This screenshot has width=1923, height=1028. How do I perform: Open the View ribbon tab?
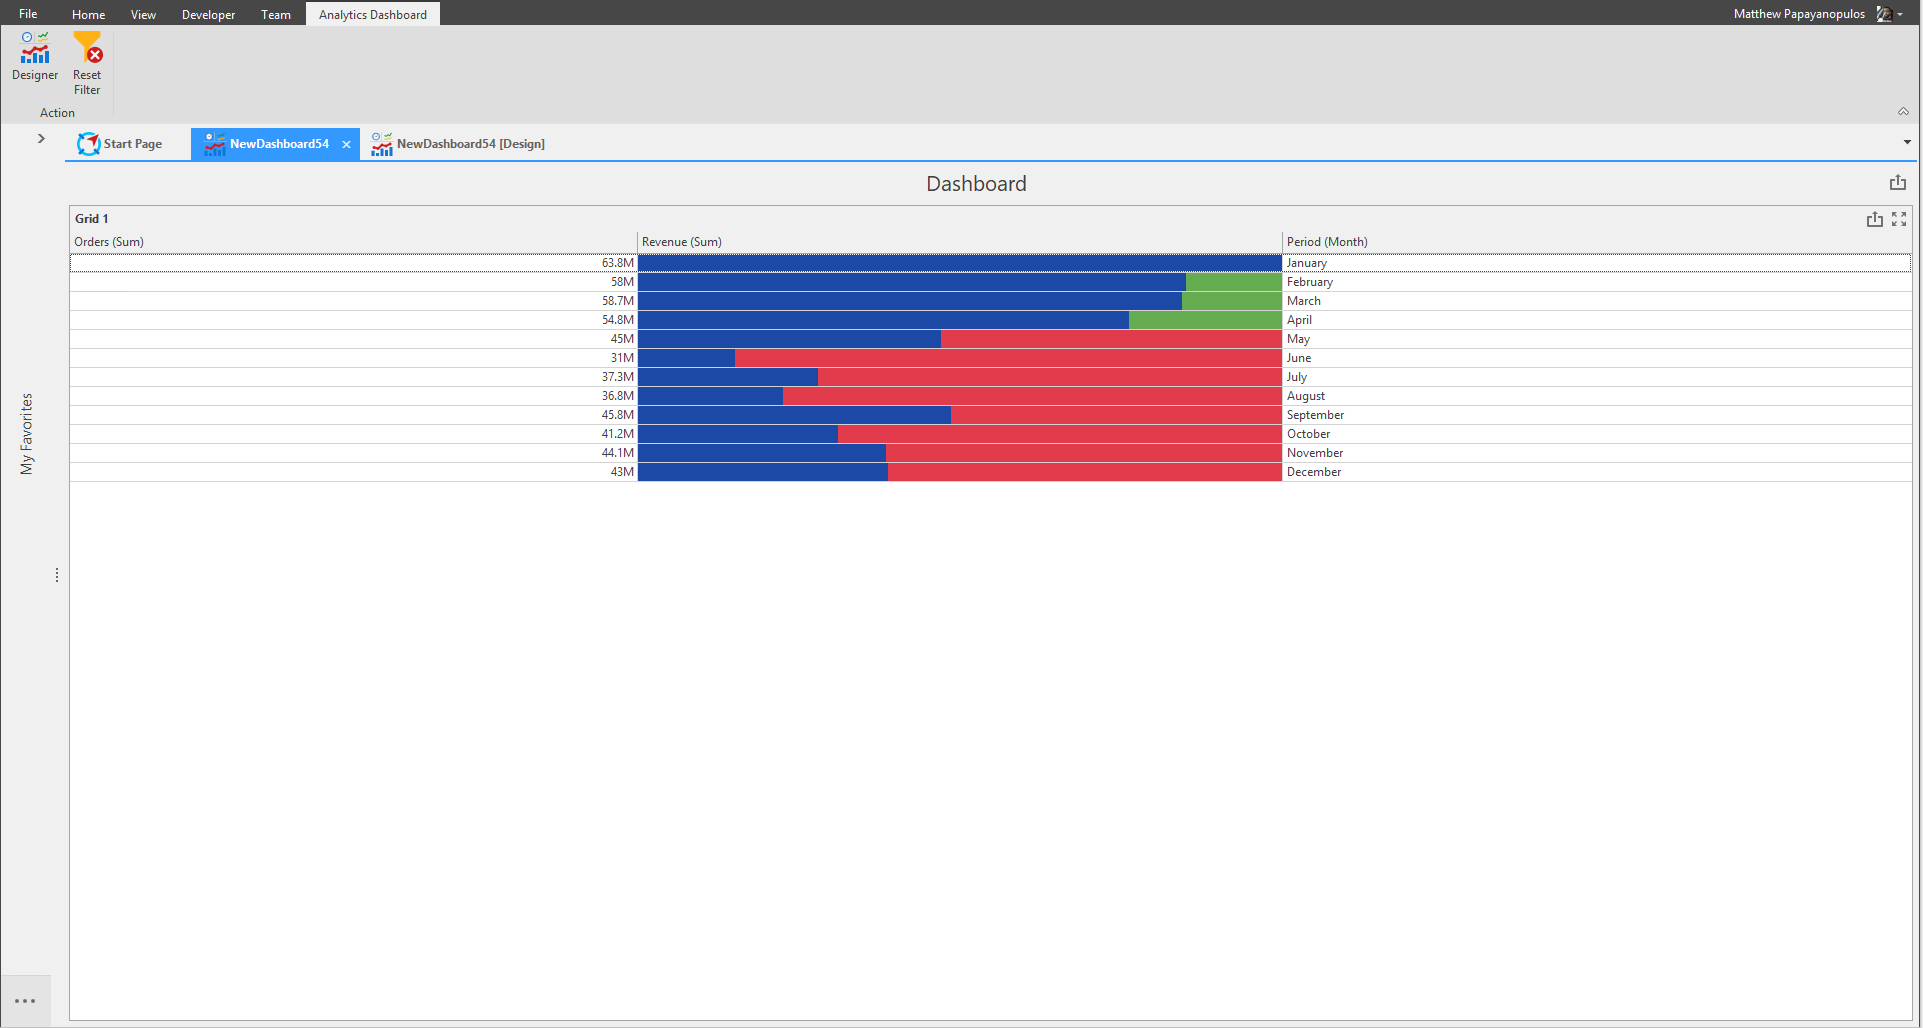pos(143,14)
